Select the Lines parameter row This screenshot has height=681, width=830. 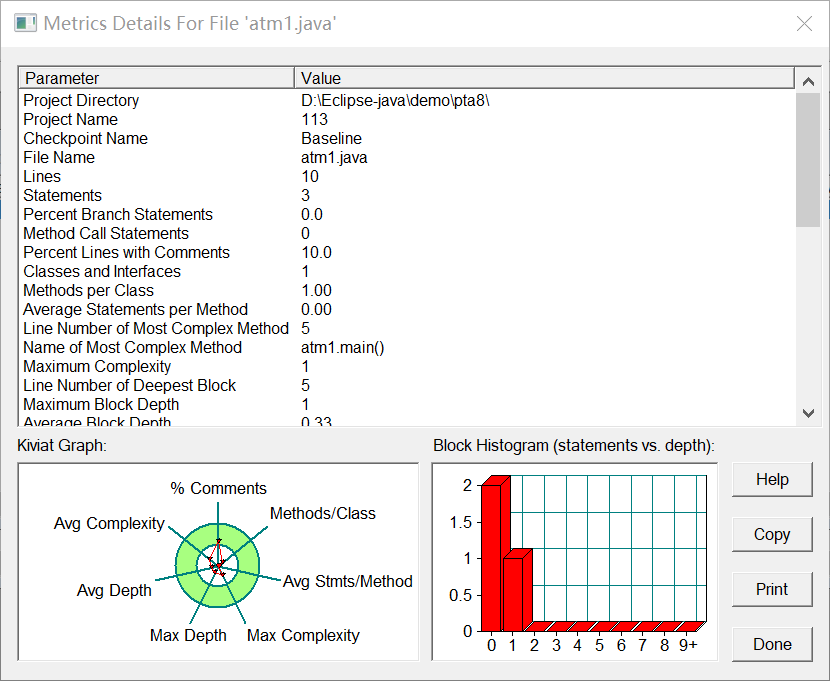click(408, 177)
